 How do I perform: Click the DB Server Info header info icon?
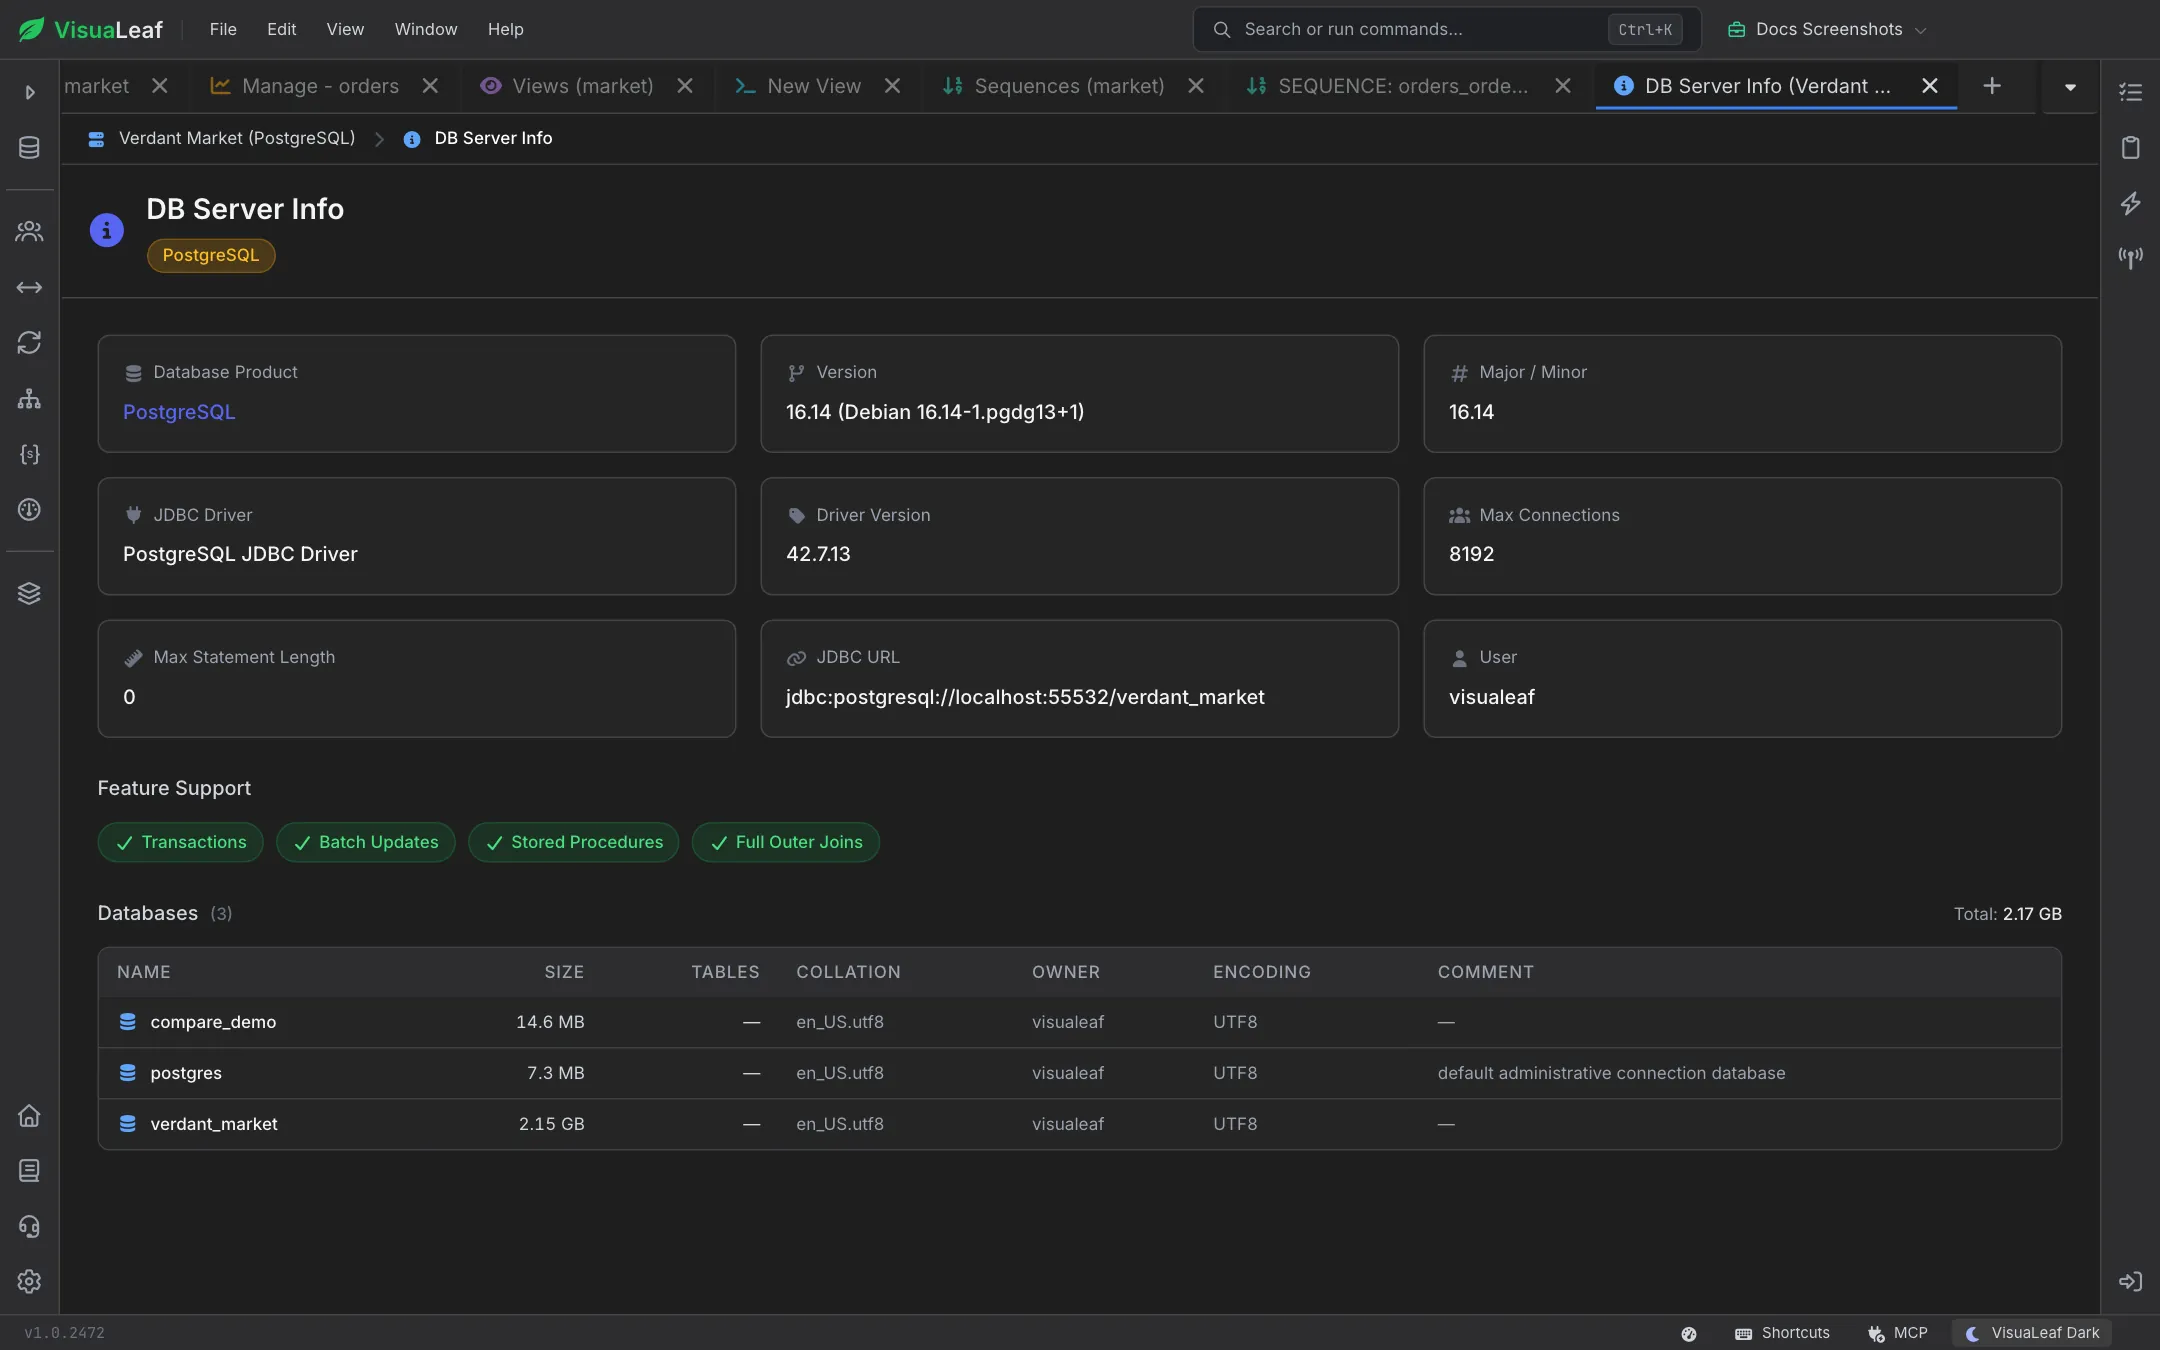tap(107, 230)
